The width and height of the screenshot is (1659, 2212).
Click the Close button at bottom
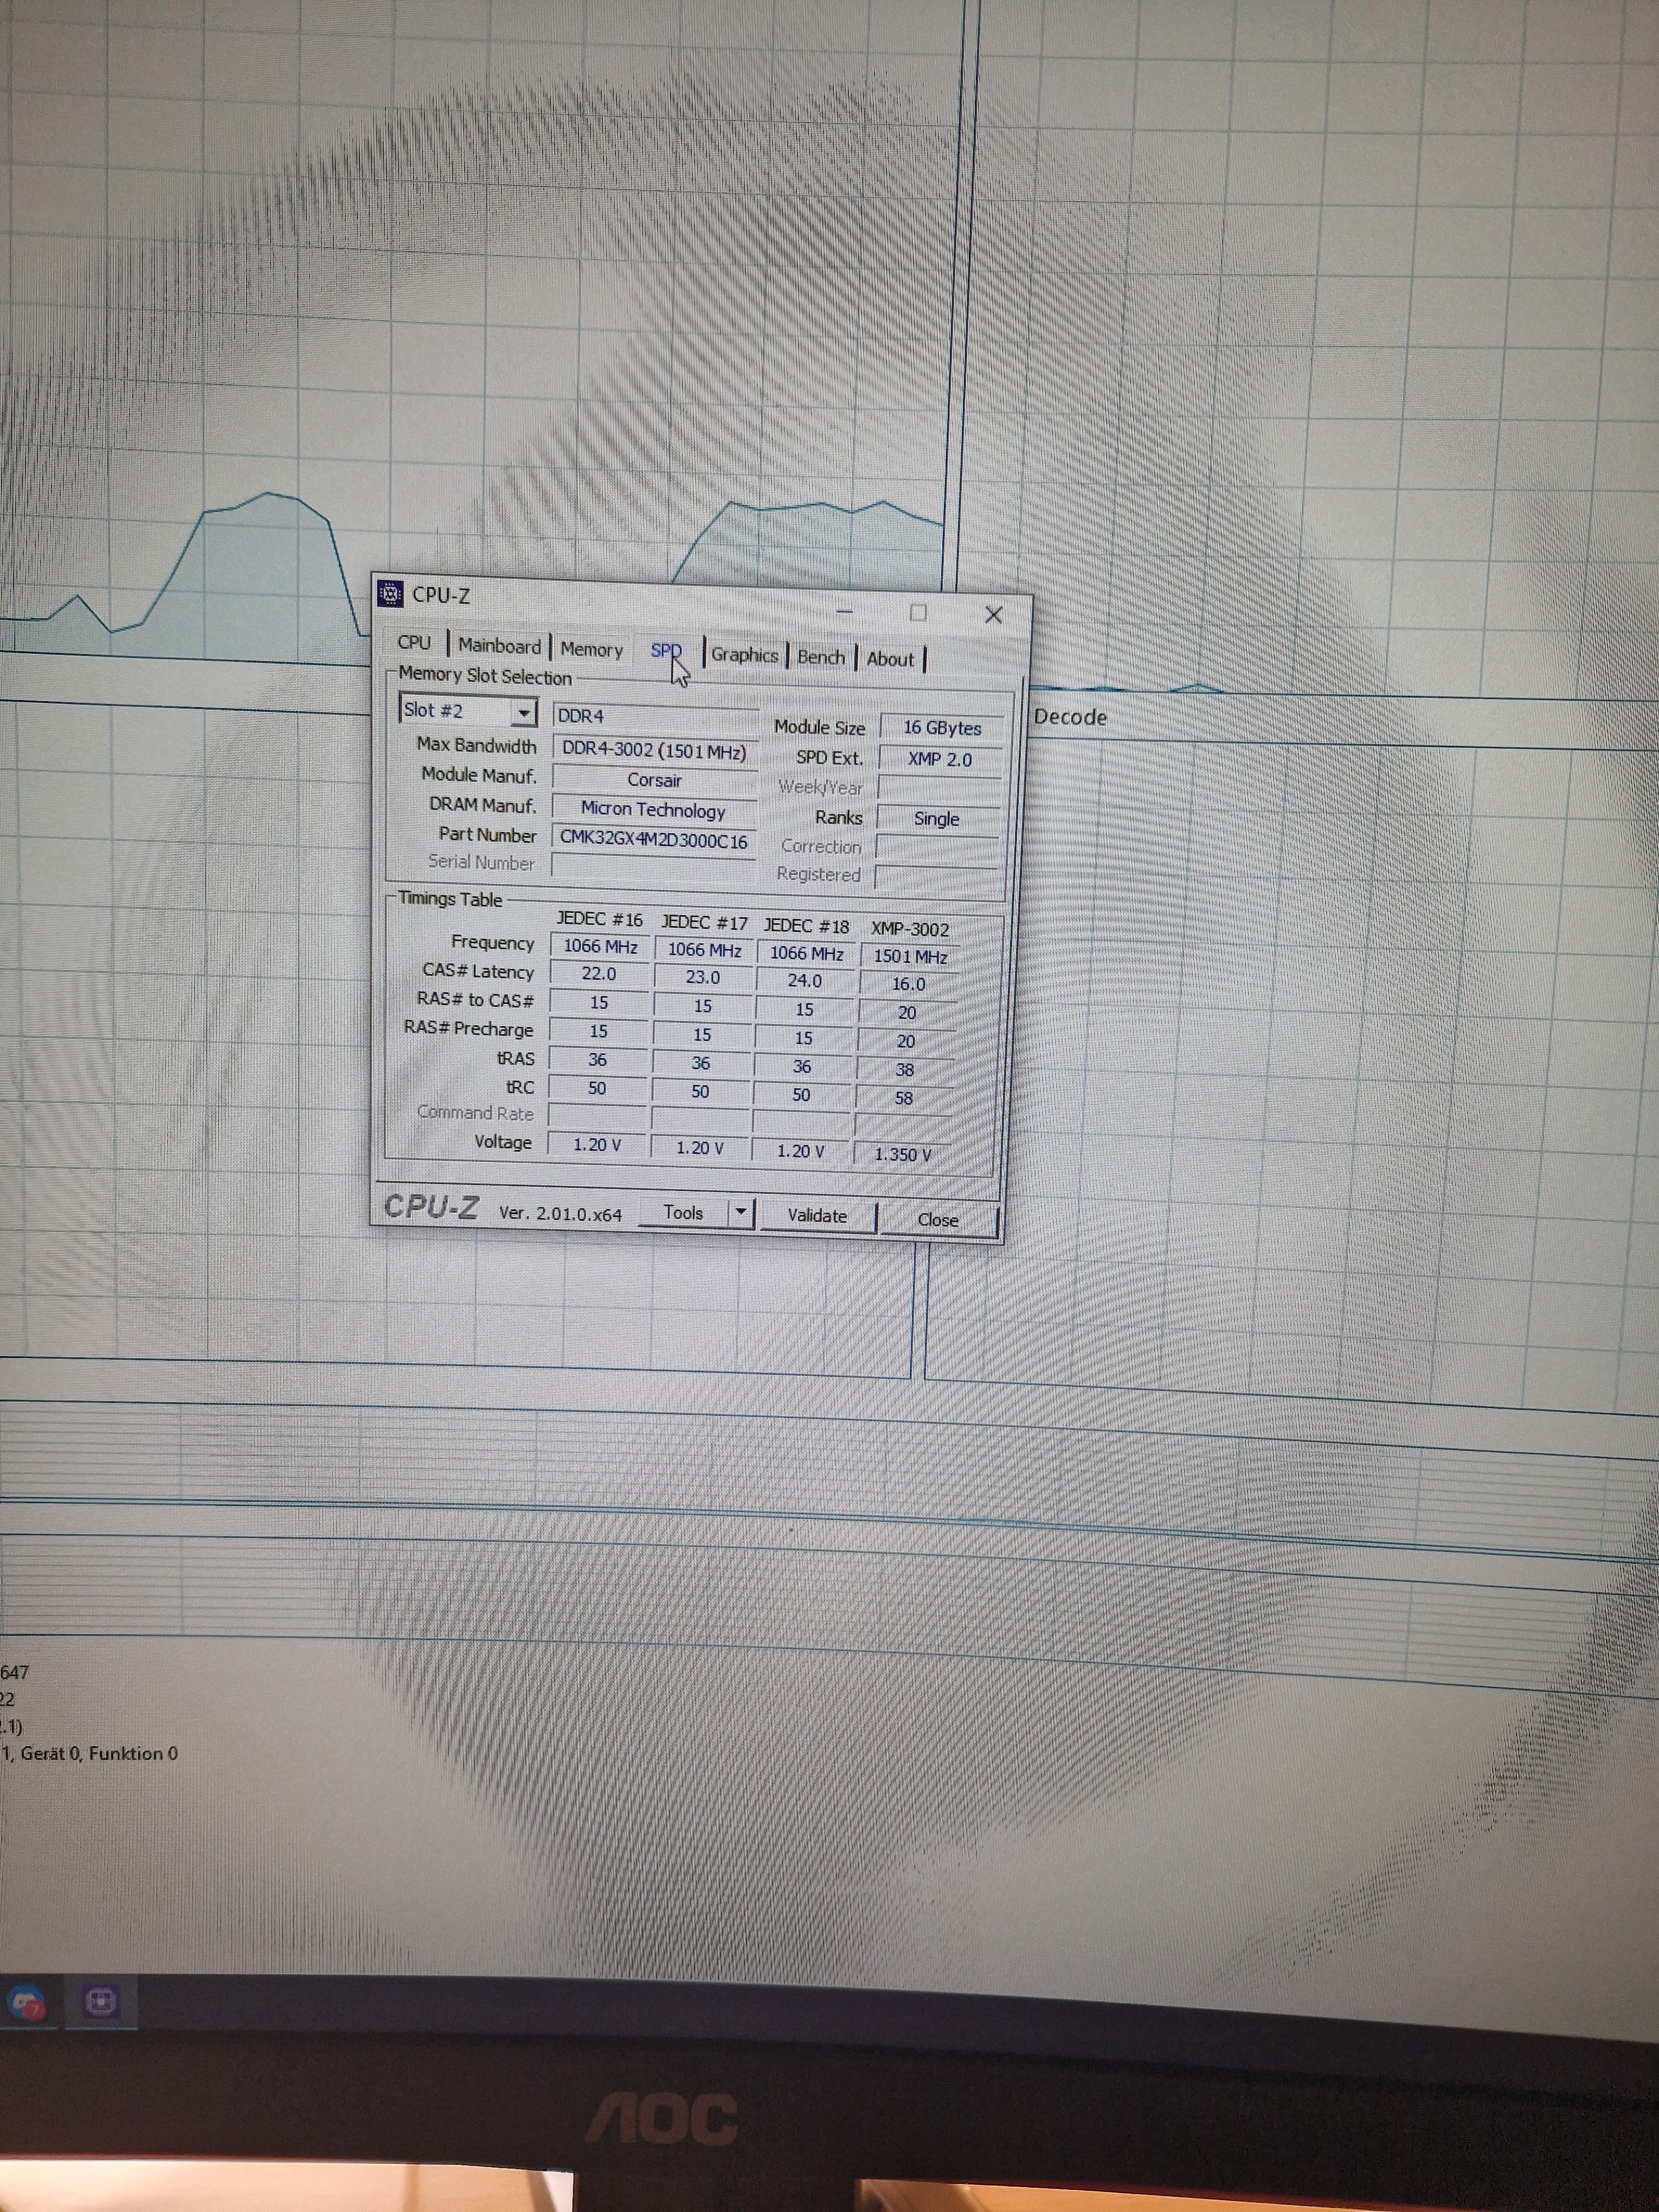tap(937, 1219)
